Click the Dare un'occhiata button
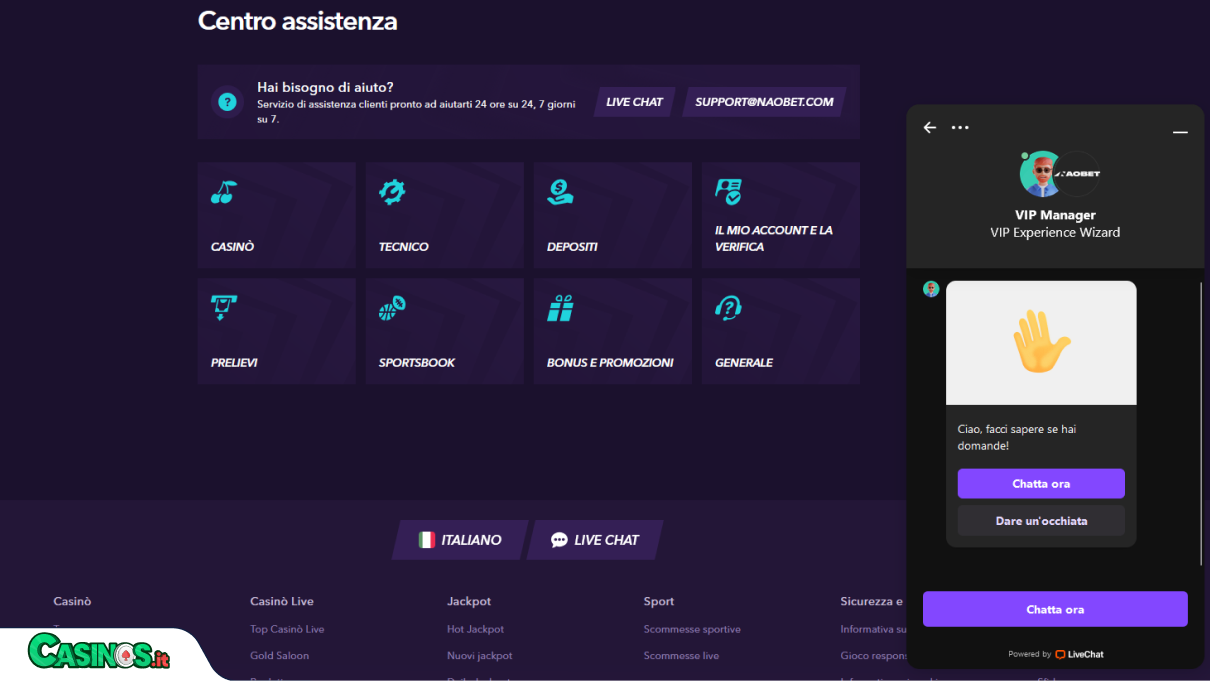Image resolution: width=1210 pixels, height=681 pixels. tap(1041, 521)
